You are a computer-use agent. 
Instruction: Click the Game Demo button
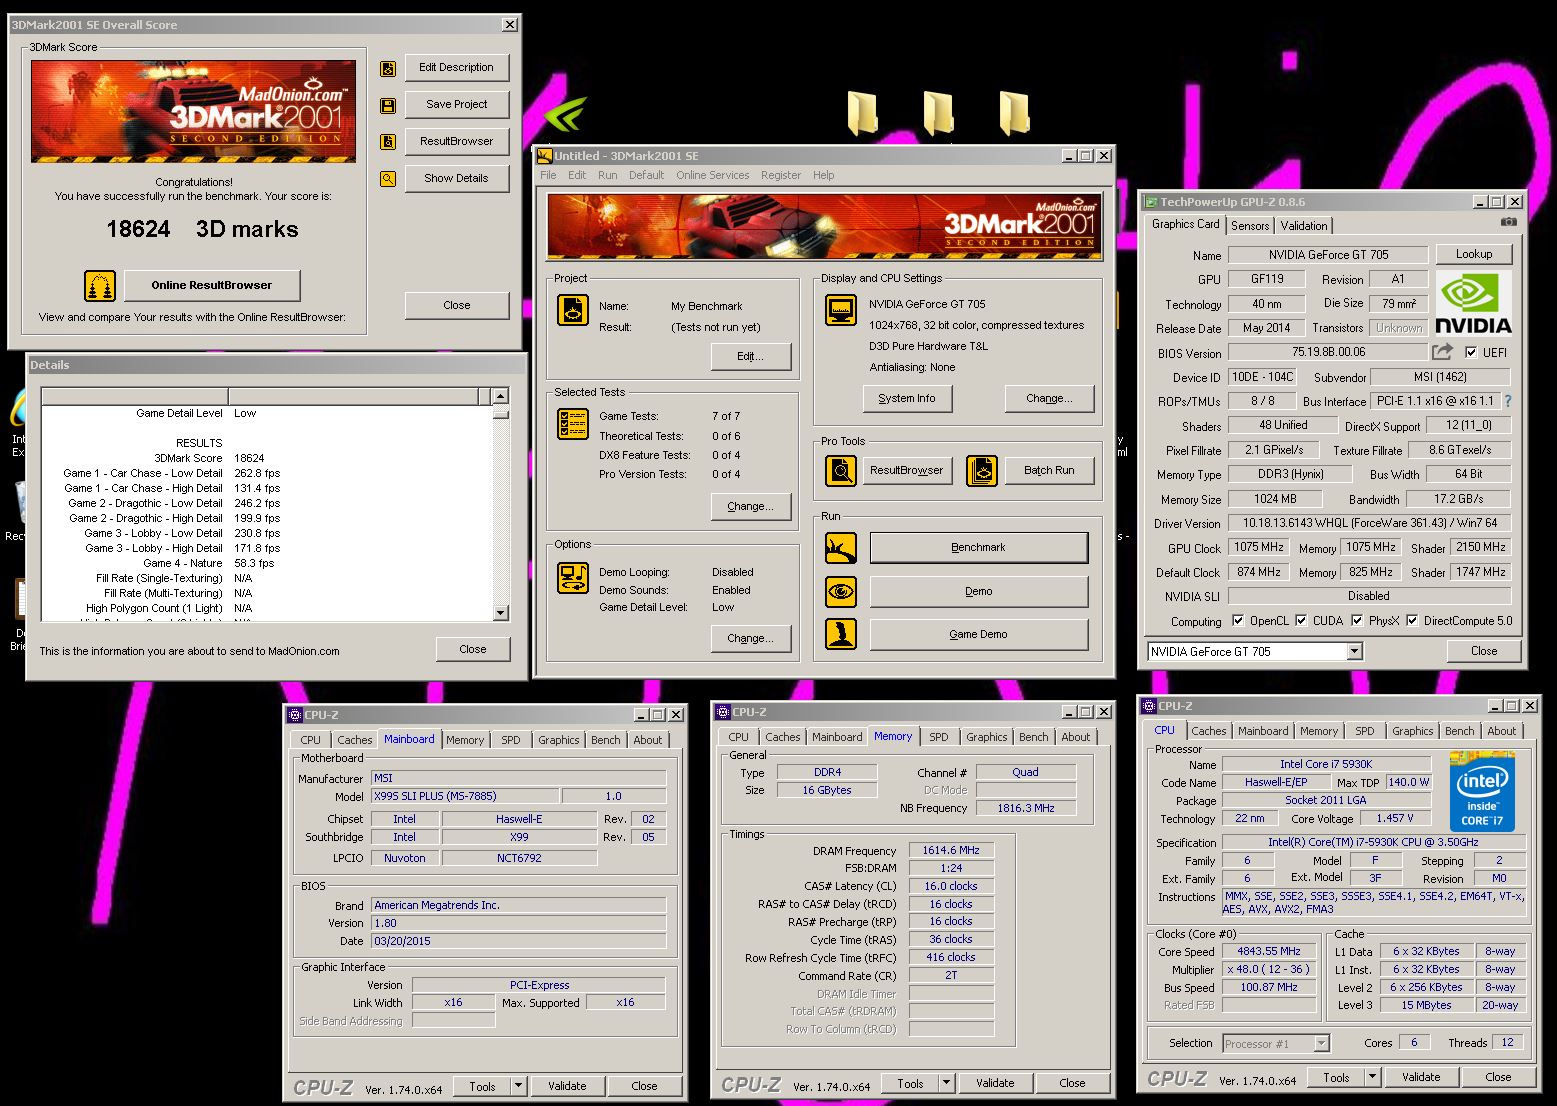point(978,634)
